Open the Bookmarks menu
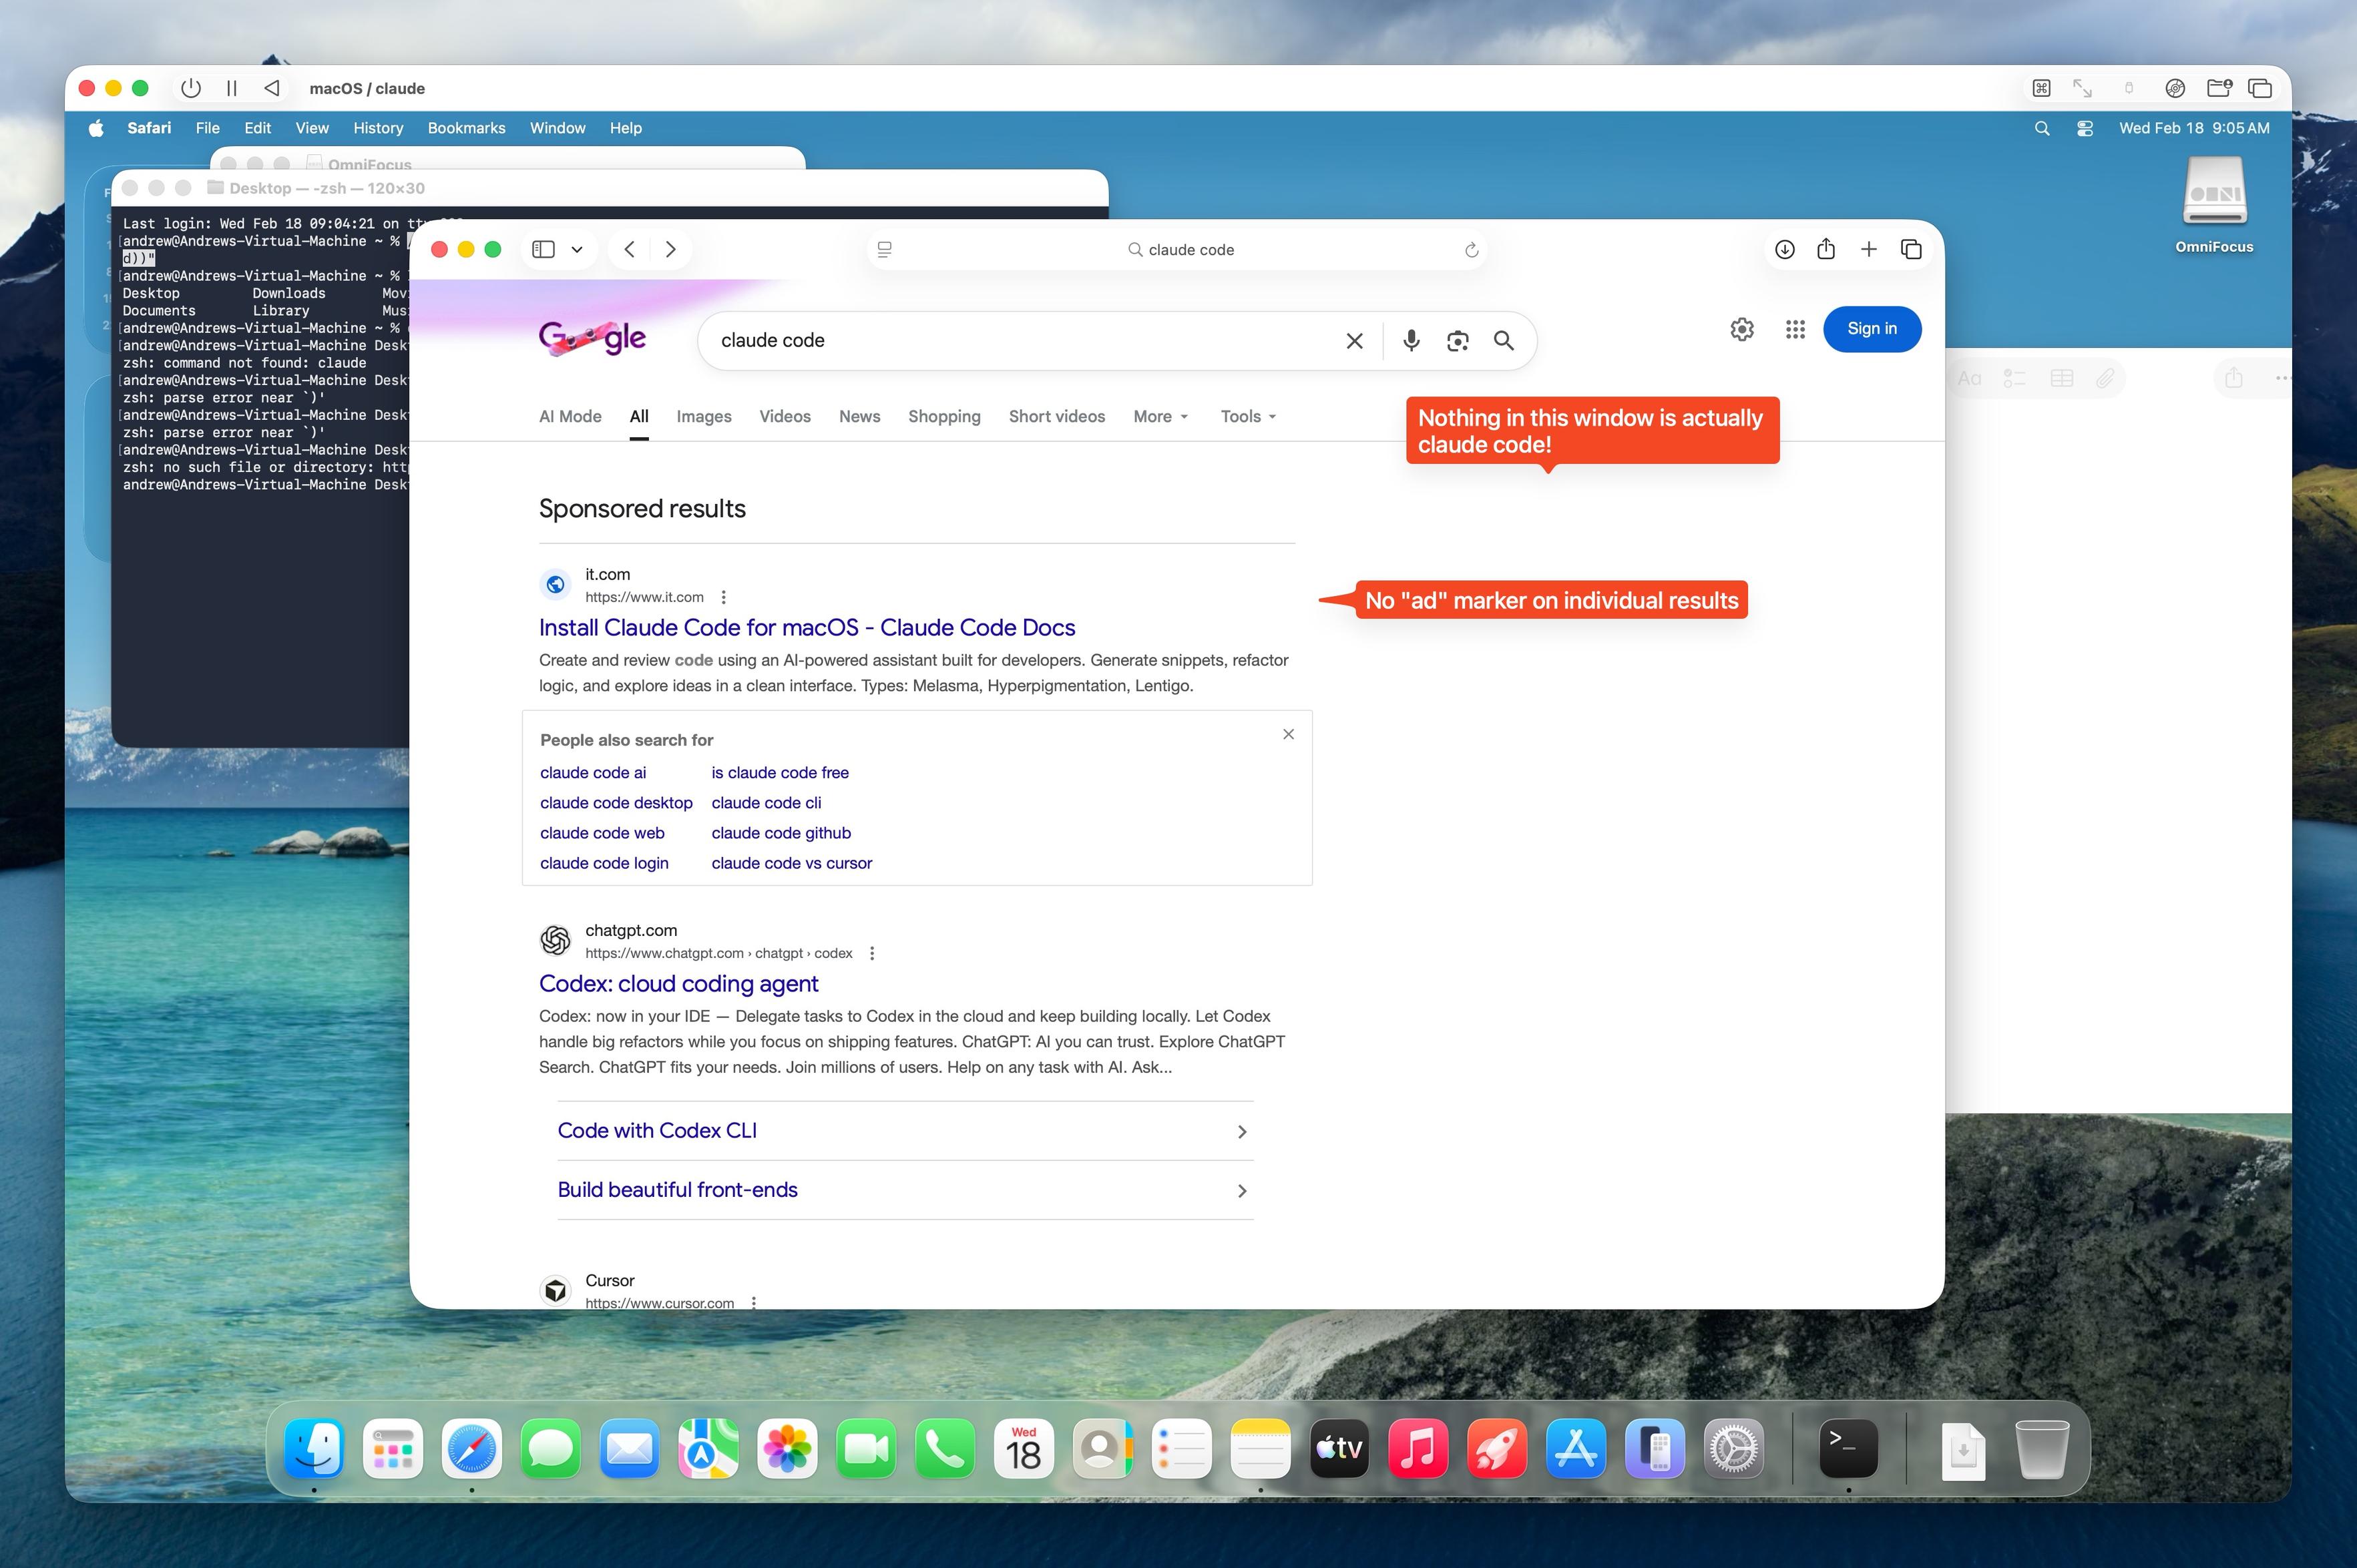The image size is (2357, 1568). (467, 128)
